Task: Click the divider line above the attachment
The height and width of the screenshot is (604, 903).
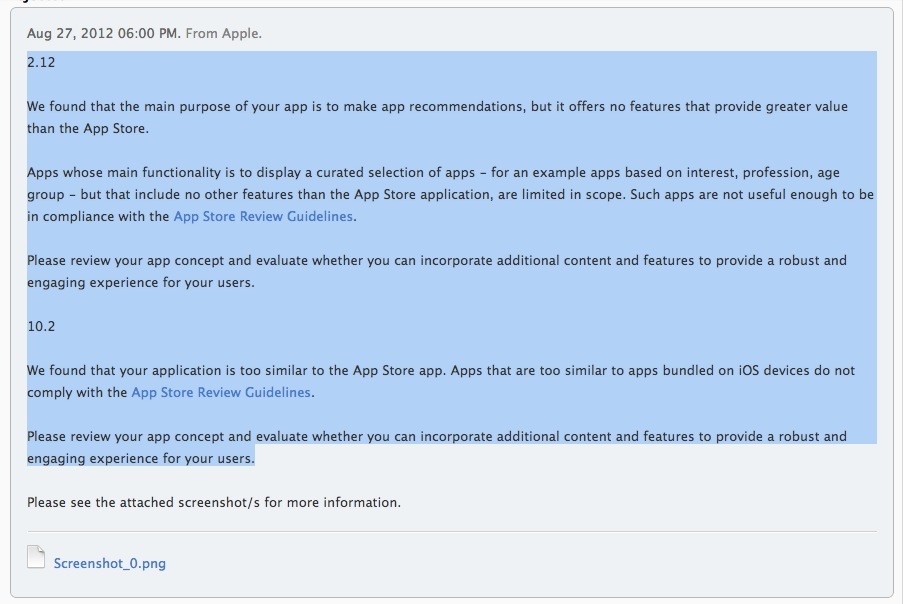Action: (x=451, y=531)
